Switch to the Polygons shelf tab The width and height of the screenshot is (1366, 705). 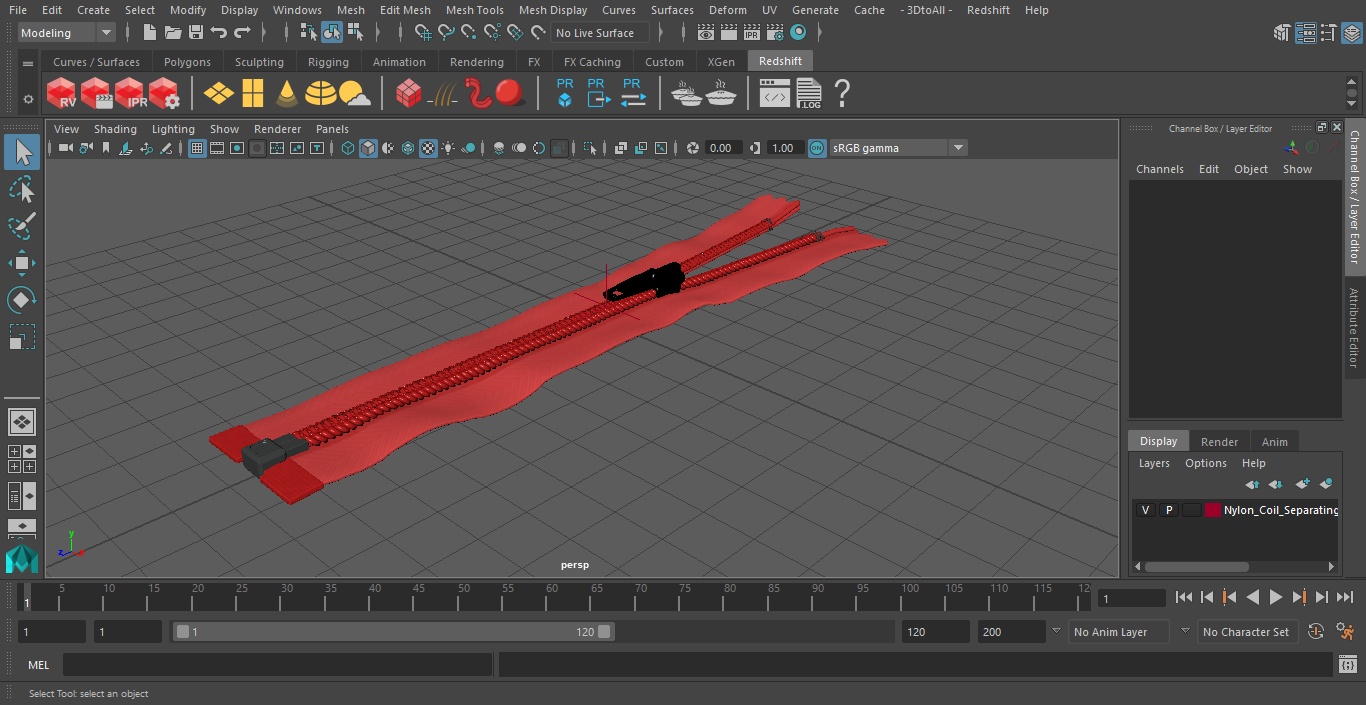pyautogui.click(x=187, y=62)
